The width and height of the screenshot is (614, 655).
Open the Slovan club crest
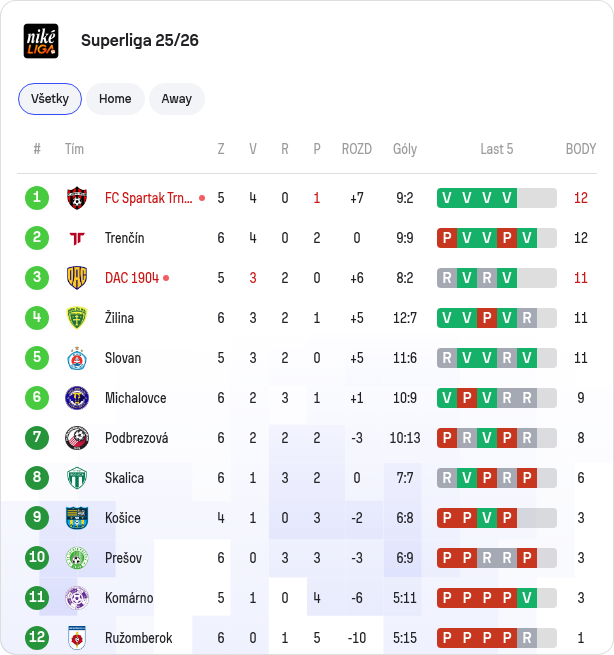(x=77, y=358)
